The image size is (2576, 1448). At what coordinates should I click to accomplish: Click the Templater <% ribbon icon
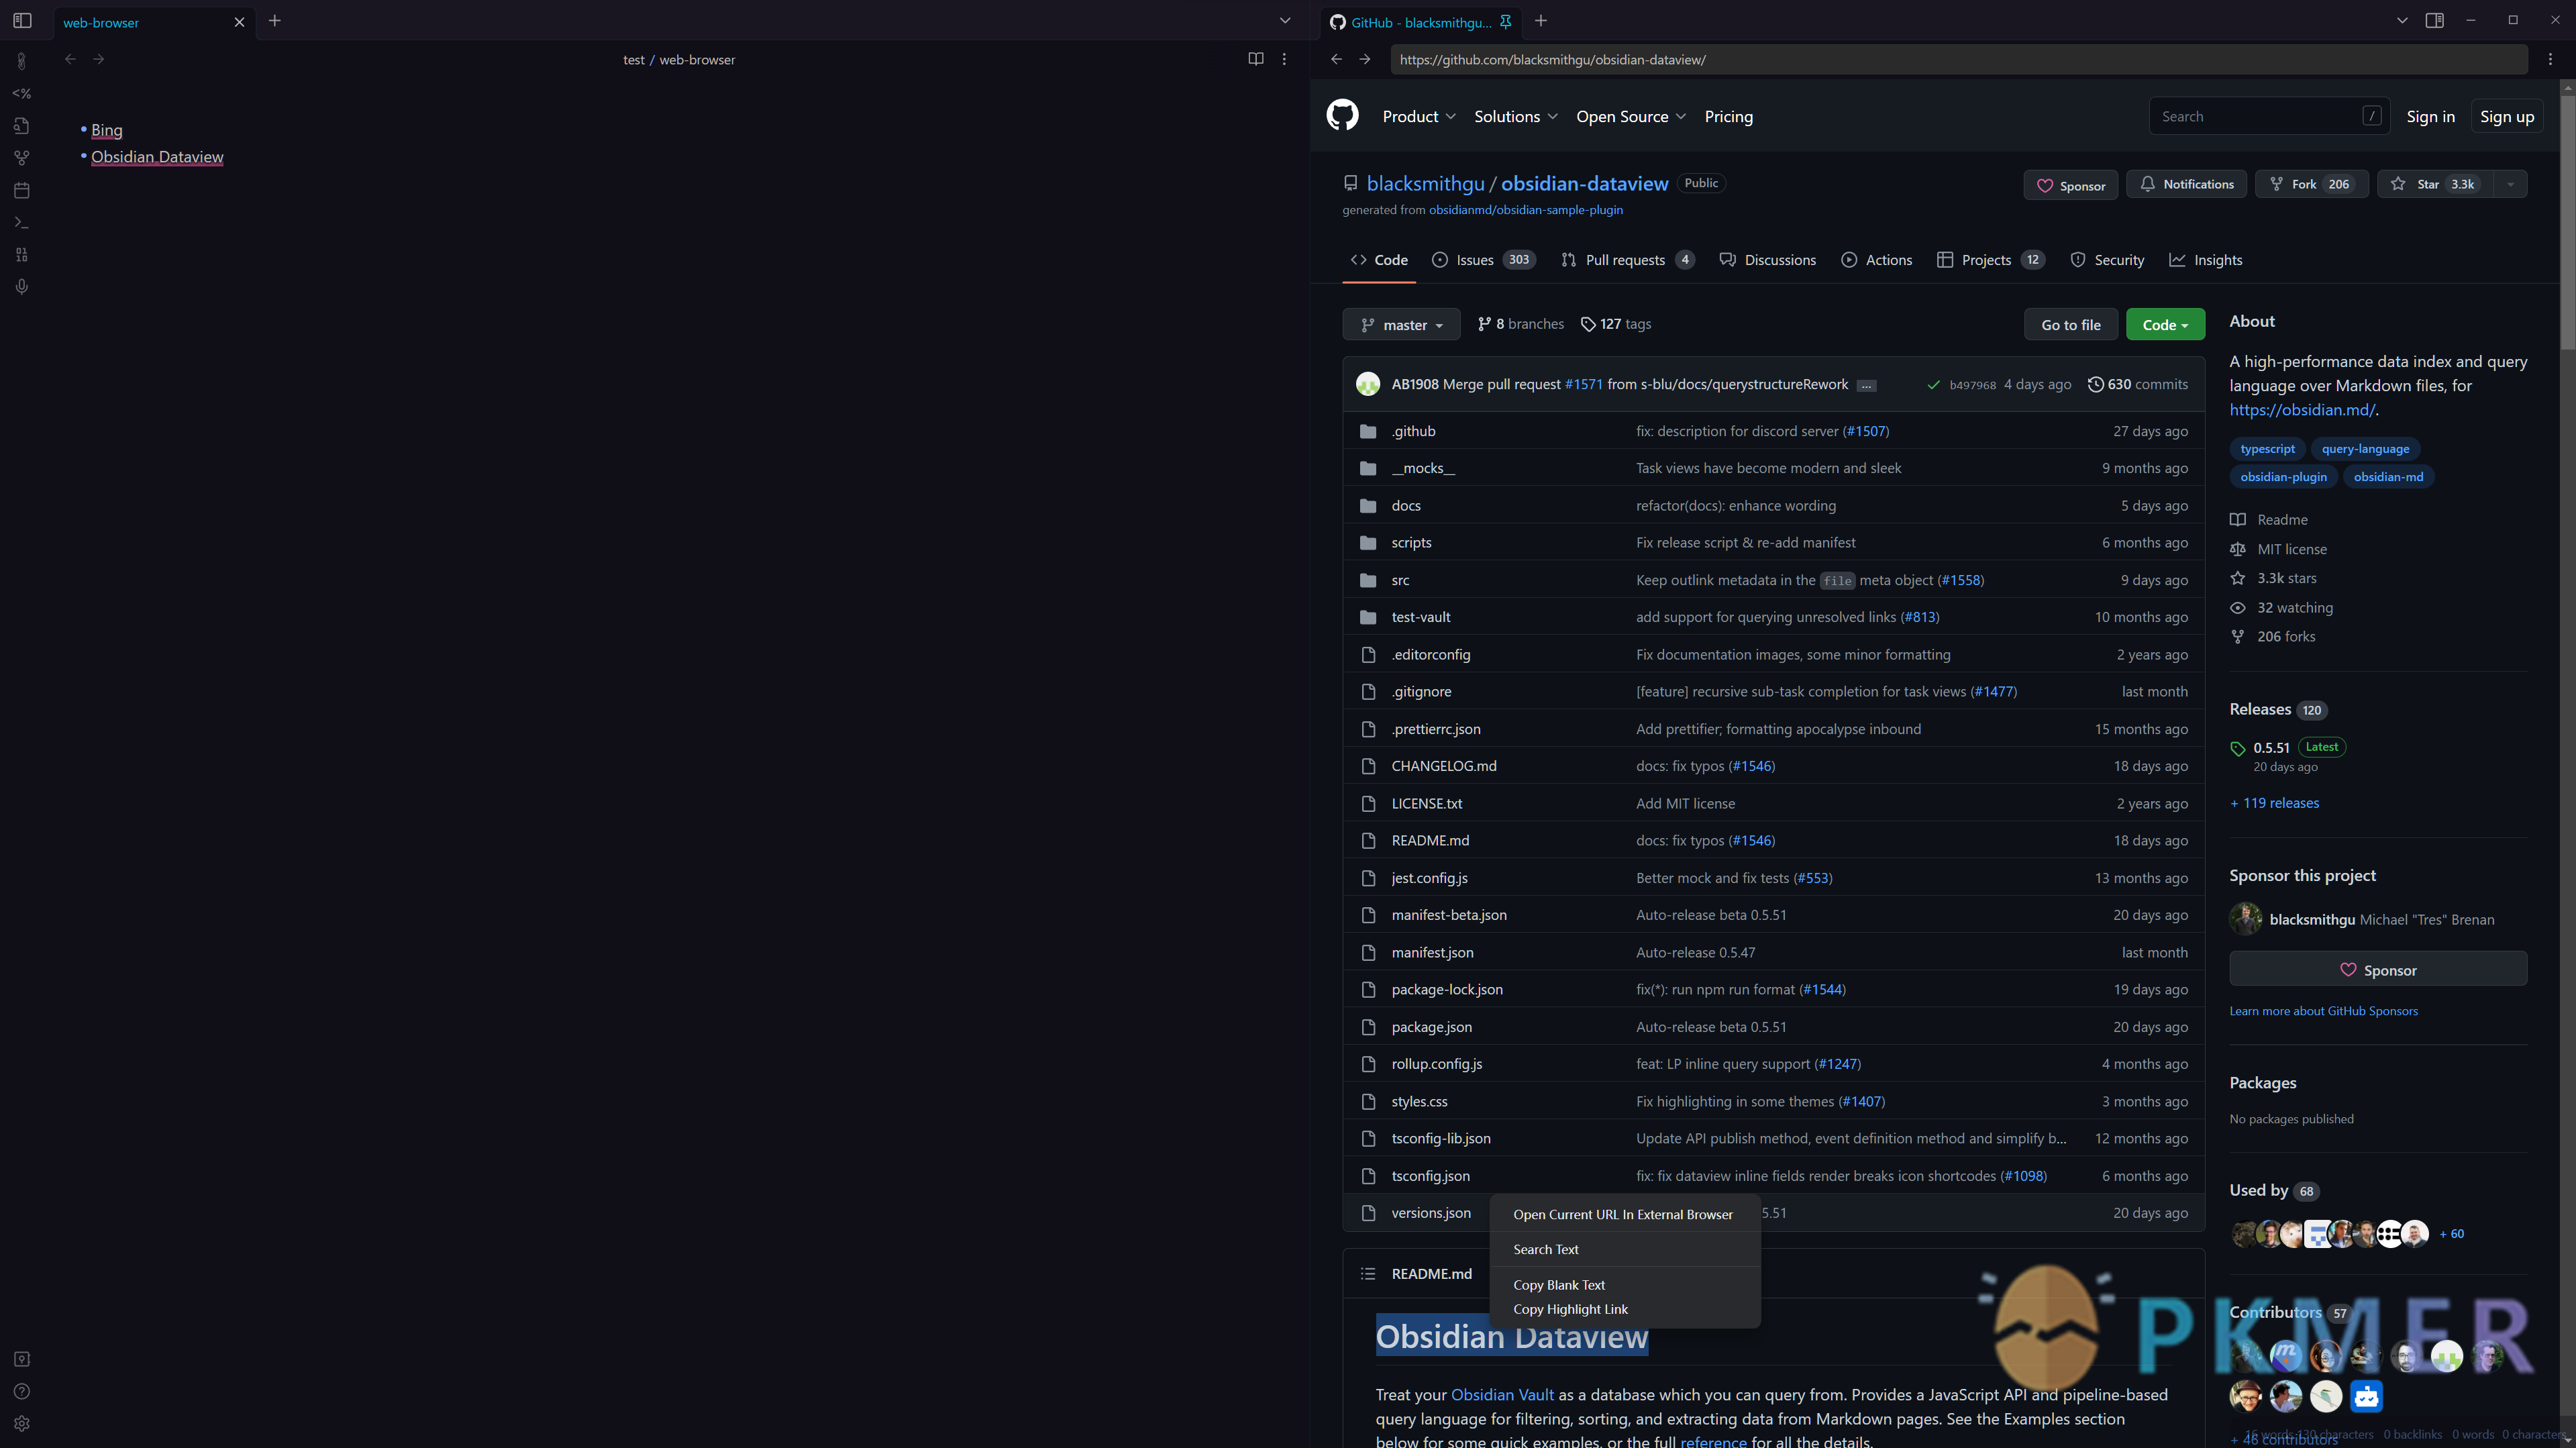point(21,93)
